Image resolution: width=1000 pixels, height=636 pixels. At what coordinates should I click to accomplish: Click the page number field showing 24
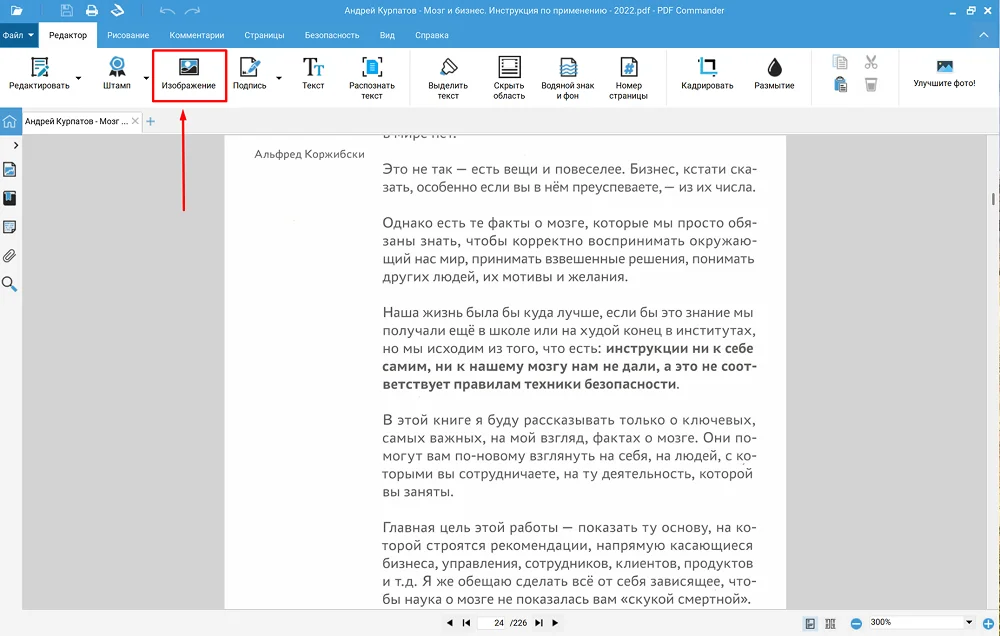(492, 623)
